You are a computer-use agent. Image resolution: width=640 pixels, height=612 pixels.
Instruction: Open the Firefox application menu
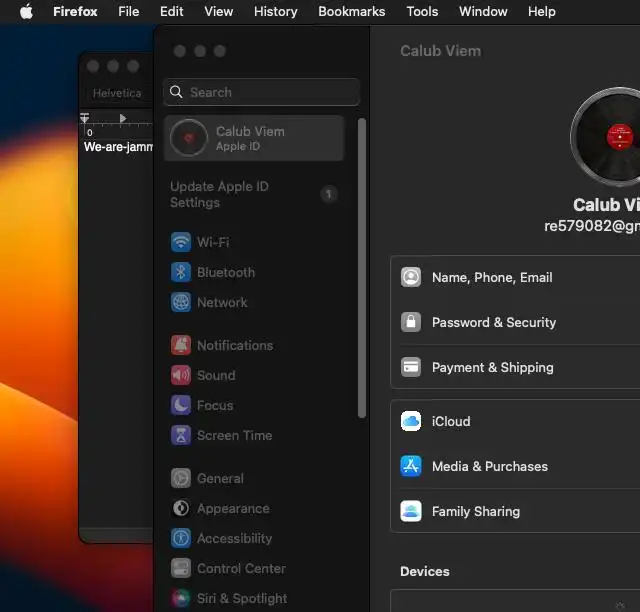tap(75, 11)
